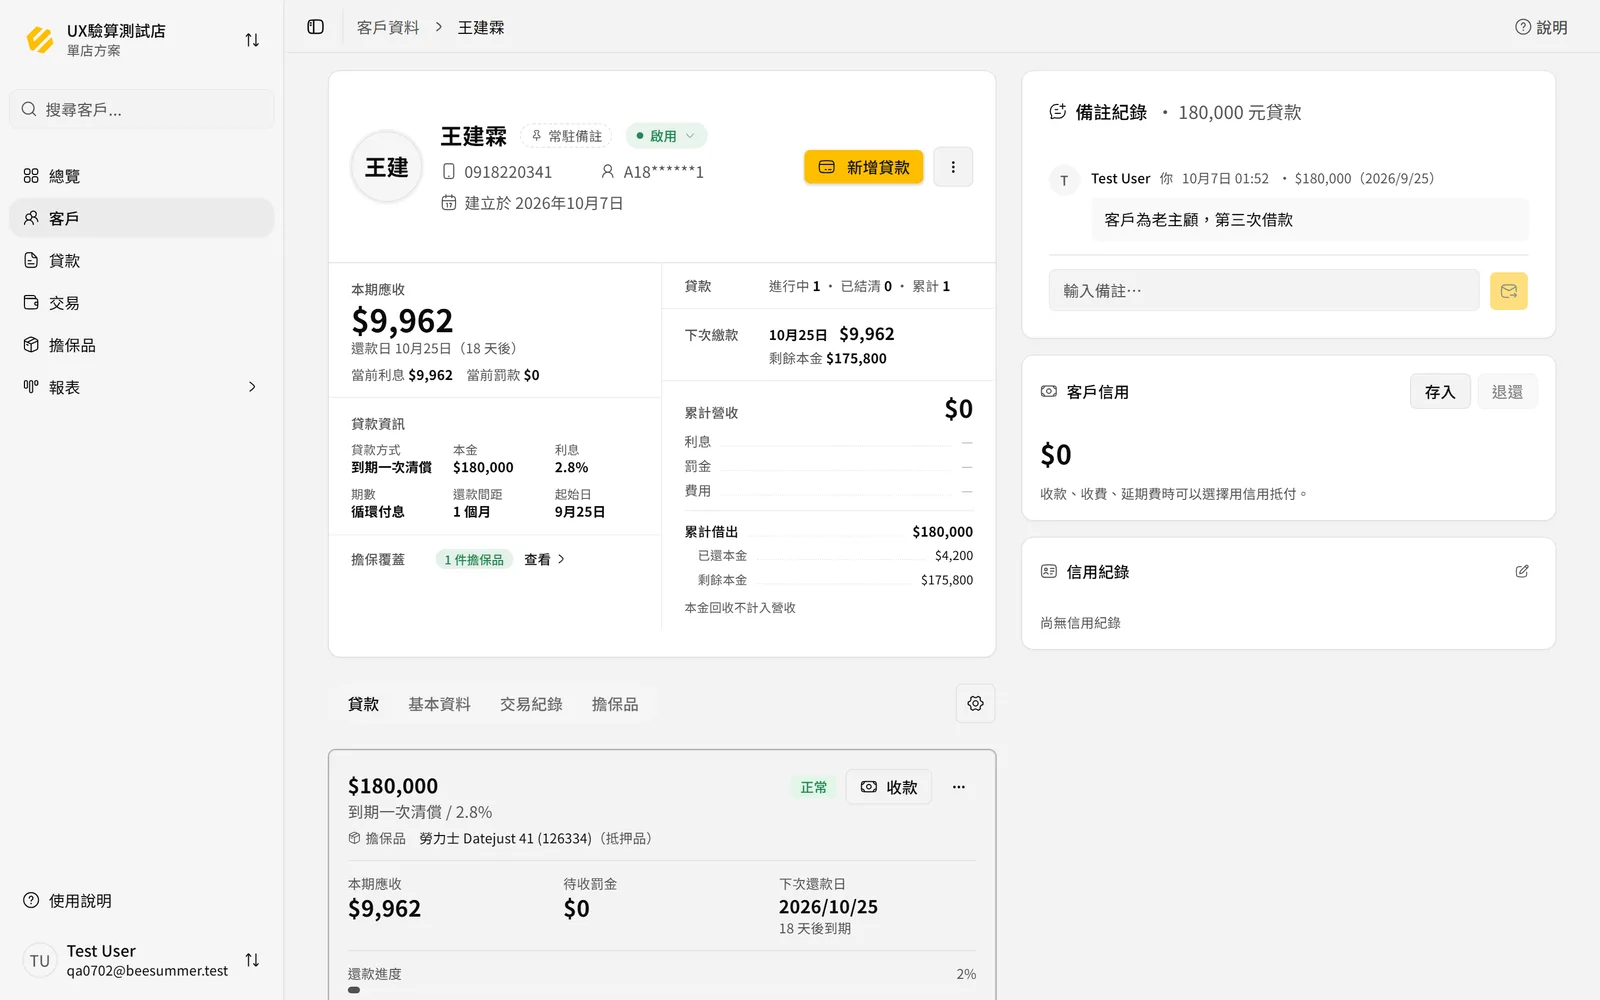Switch to the 貸款 tab
Image resolution: width=1600 pixels, height=1000 pixels.
tap(364, 704)
